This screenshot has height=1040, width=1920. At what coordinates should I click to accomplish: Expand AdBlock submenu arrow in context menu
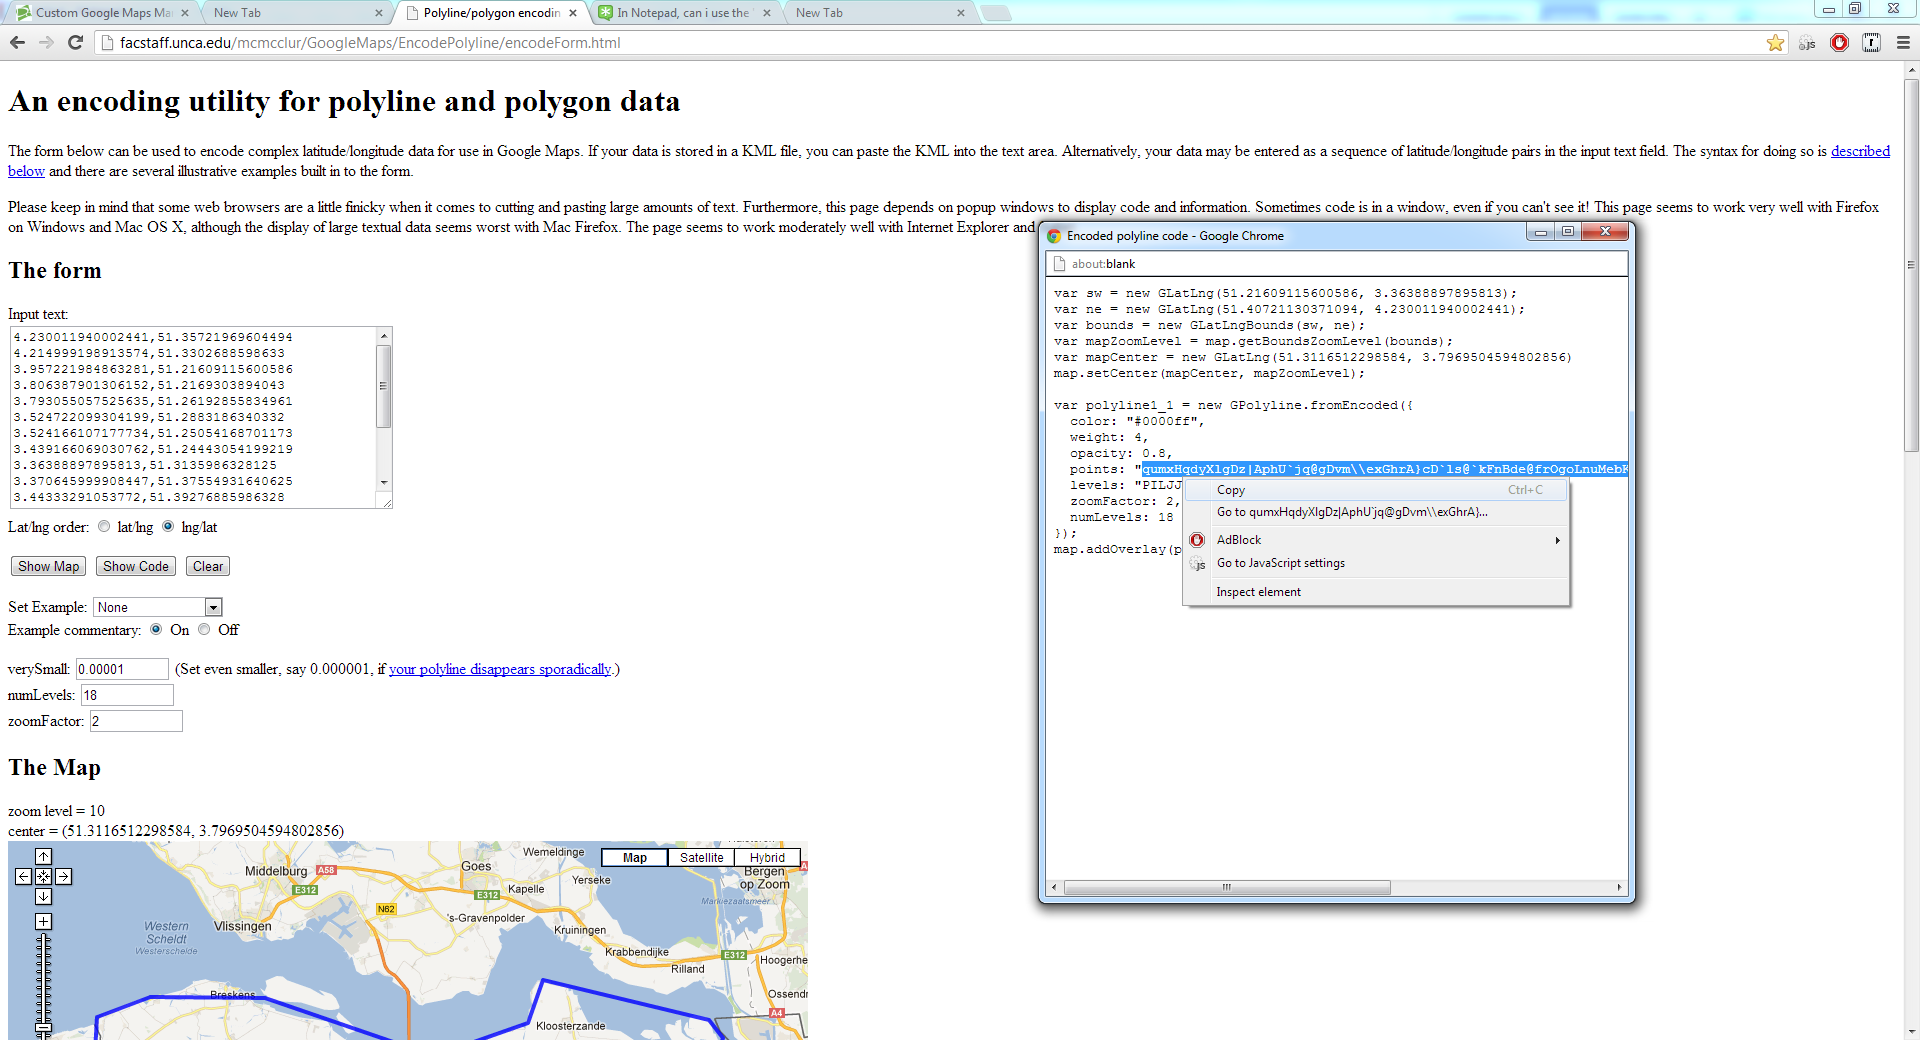click(x=1557, y=540)
